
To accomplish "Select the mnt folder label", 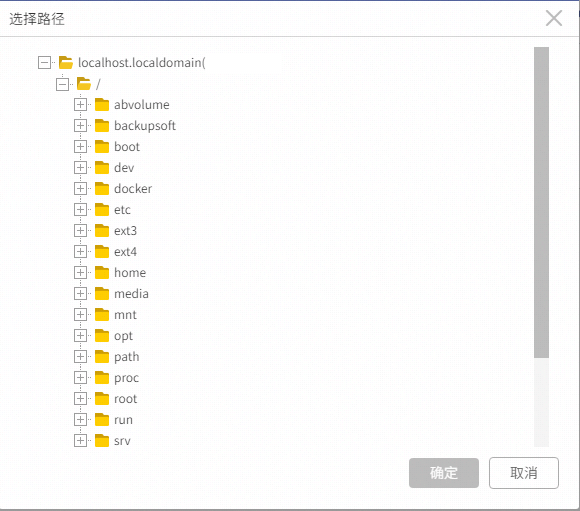I will (x=125, y=315).
